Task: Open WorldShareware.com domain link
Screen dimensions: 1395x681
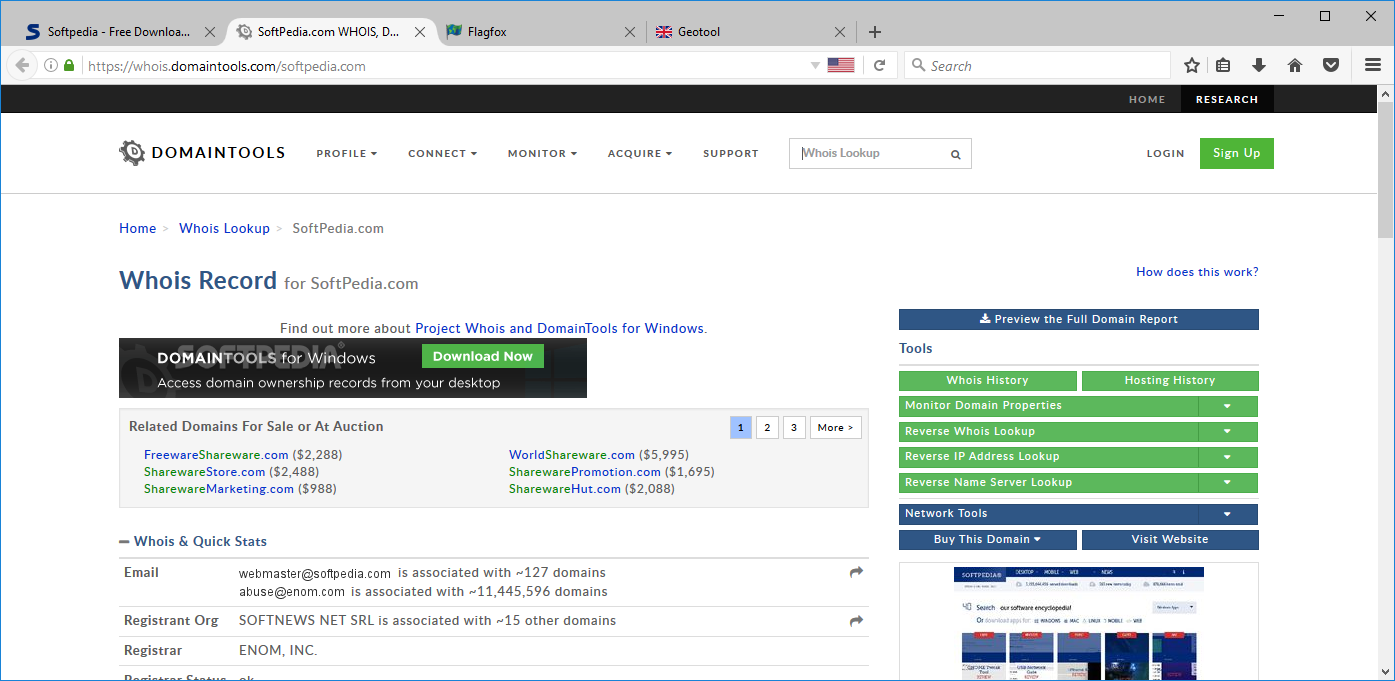Action: point(572,455)
